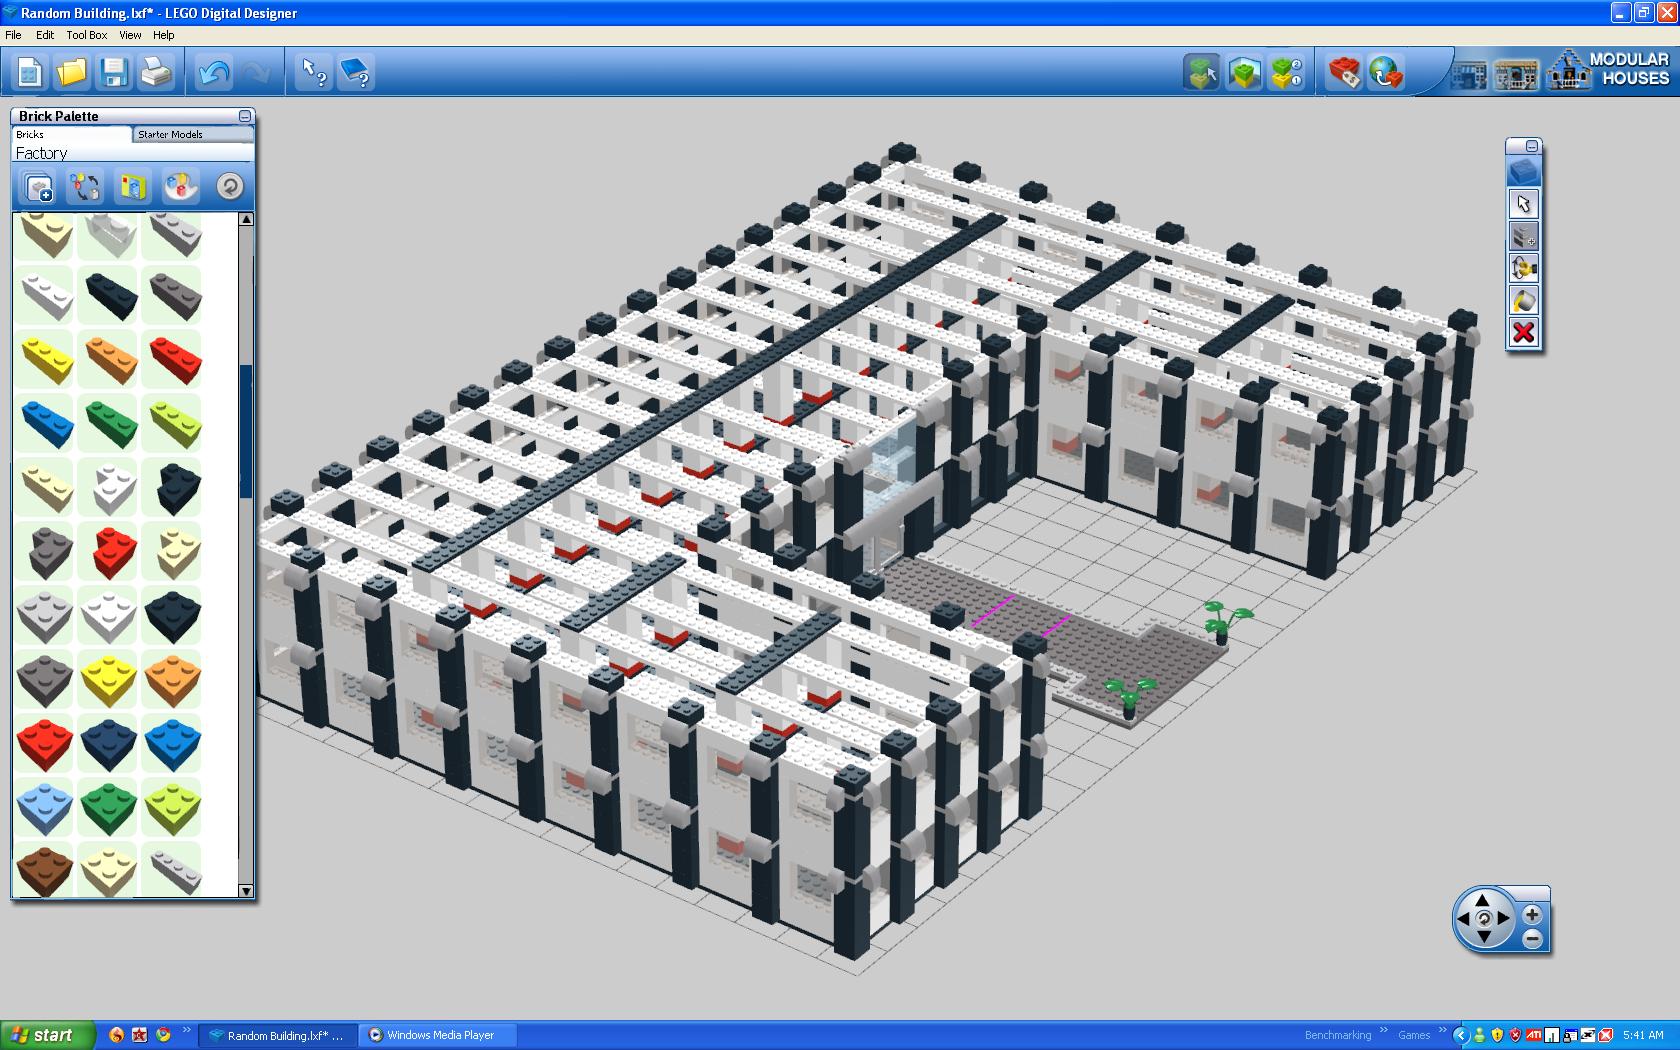
Task: Activate the What's This help cursor
Action: [x=315, y=72]
